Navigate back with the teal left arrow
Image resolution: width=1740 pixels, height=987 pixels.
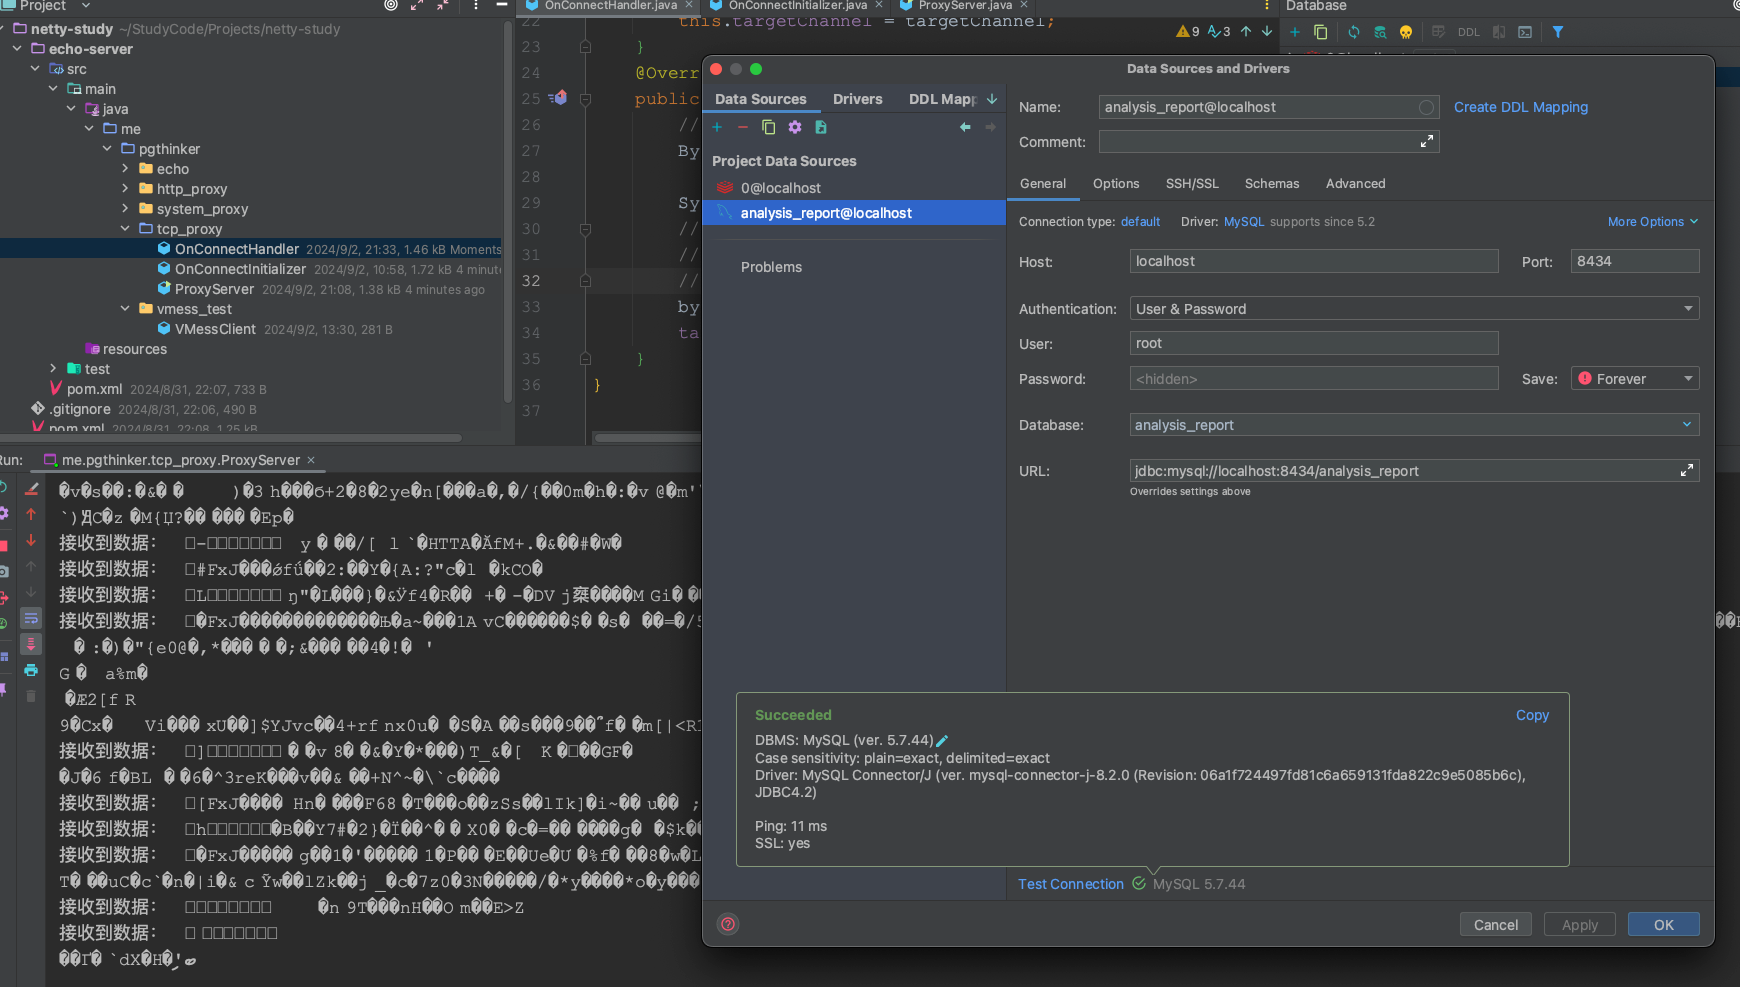[965, 127]
